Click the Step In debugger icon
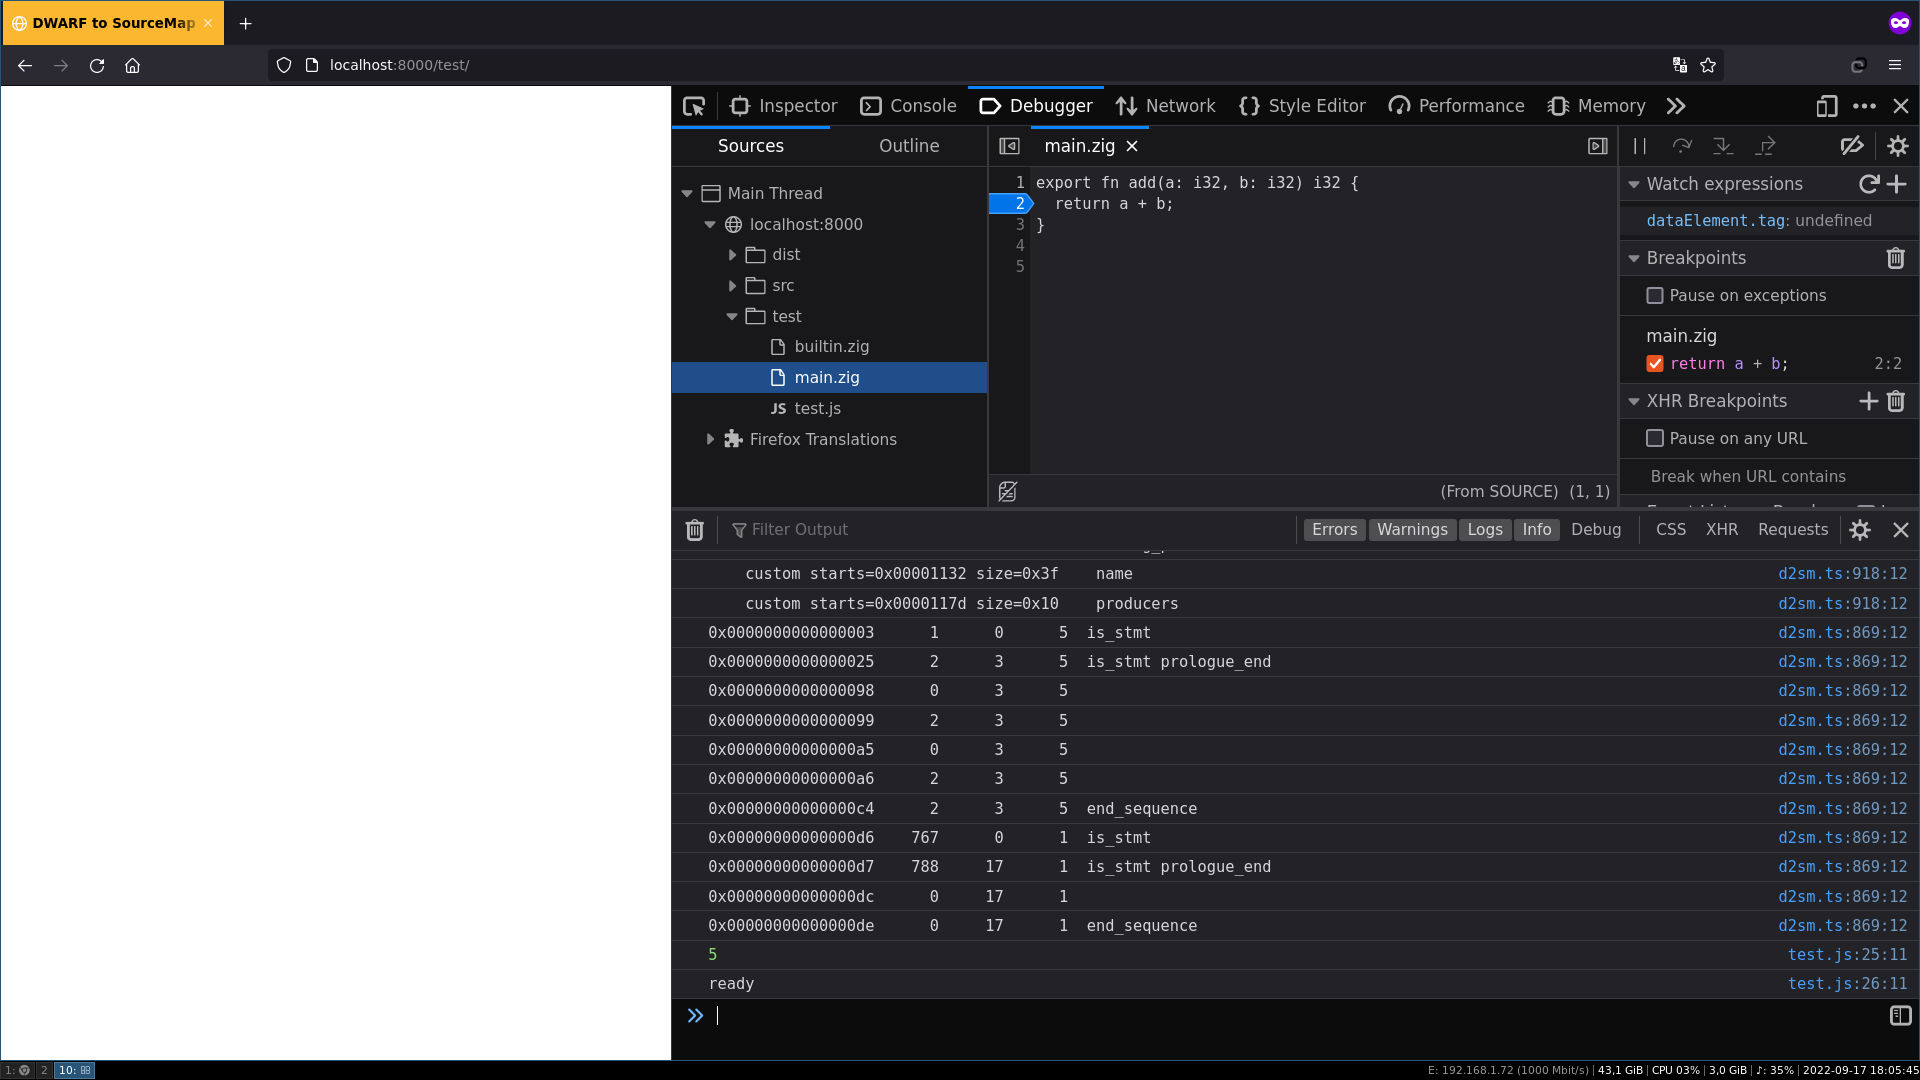 coord(1723,146)
